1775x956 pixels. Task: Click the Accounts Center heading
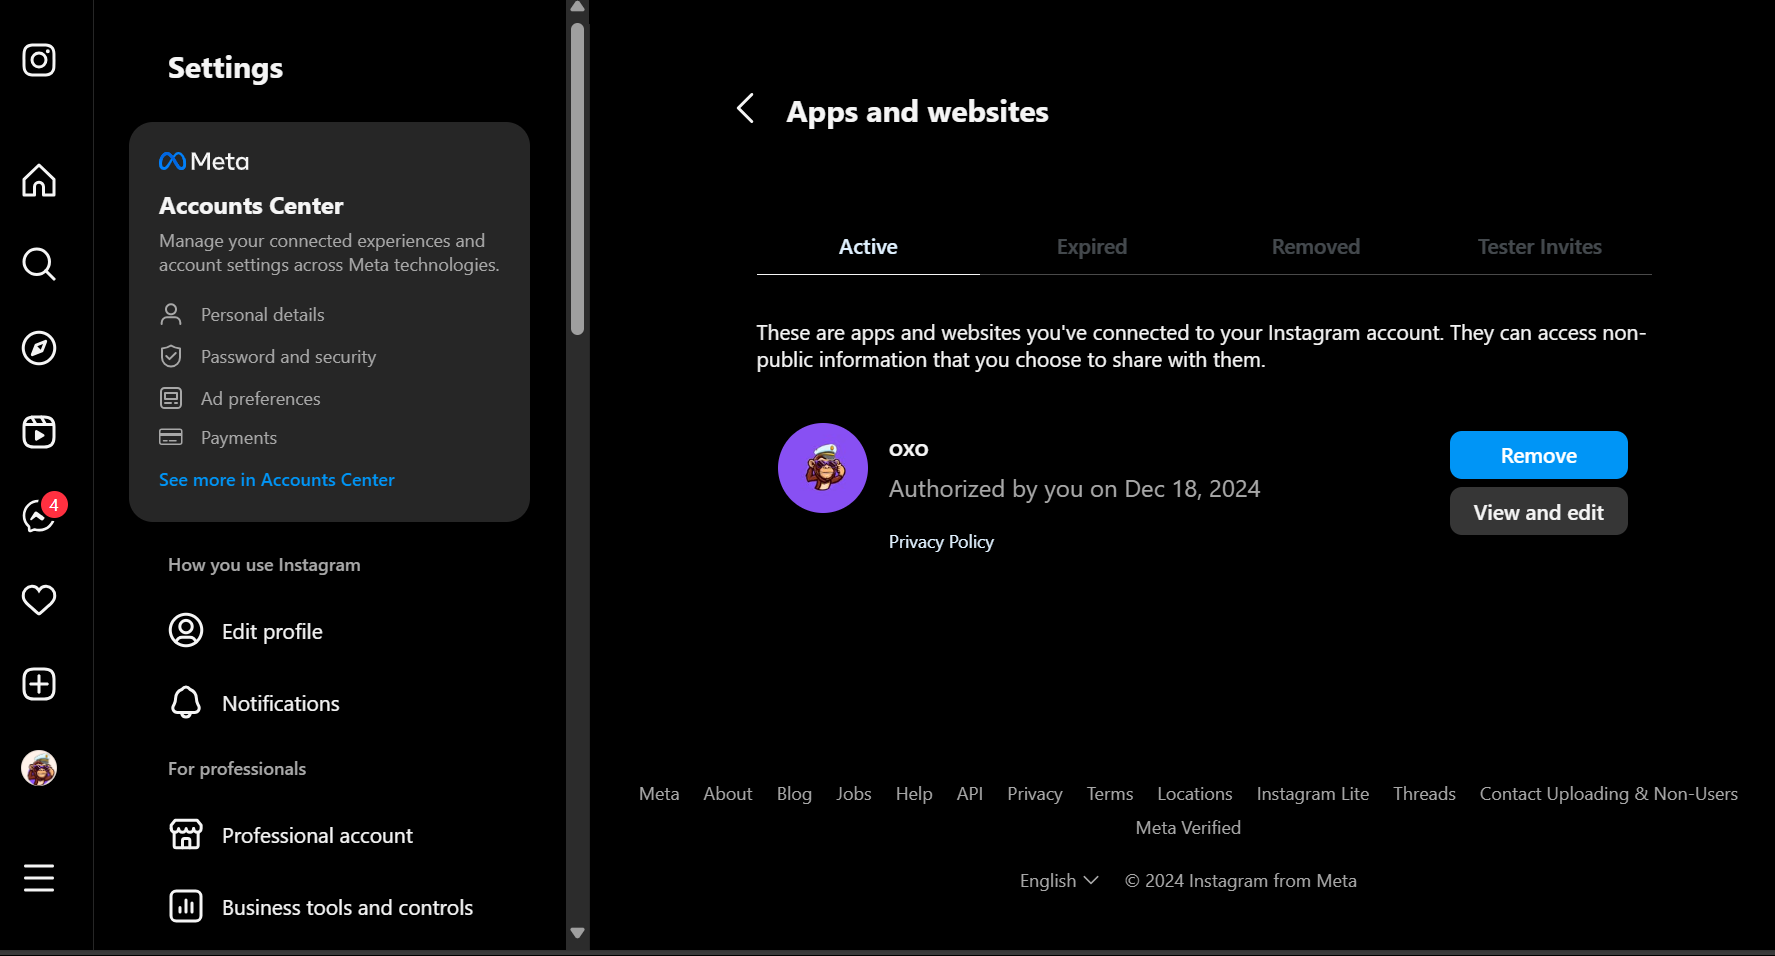[251, 206]
